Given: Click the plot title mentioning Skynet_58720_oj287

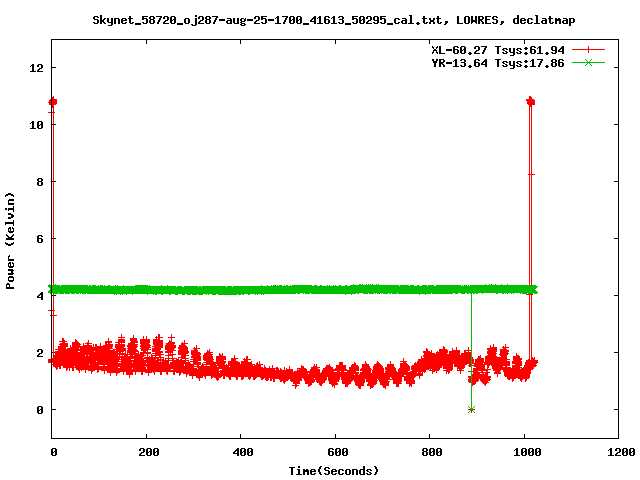Looking at the screenshot, I should 333,20.
